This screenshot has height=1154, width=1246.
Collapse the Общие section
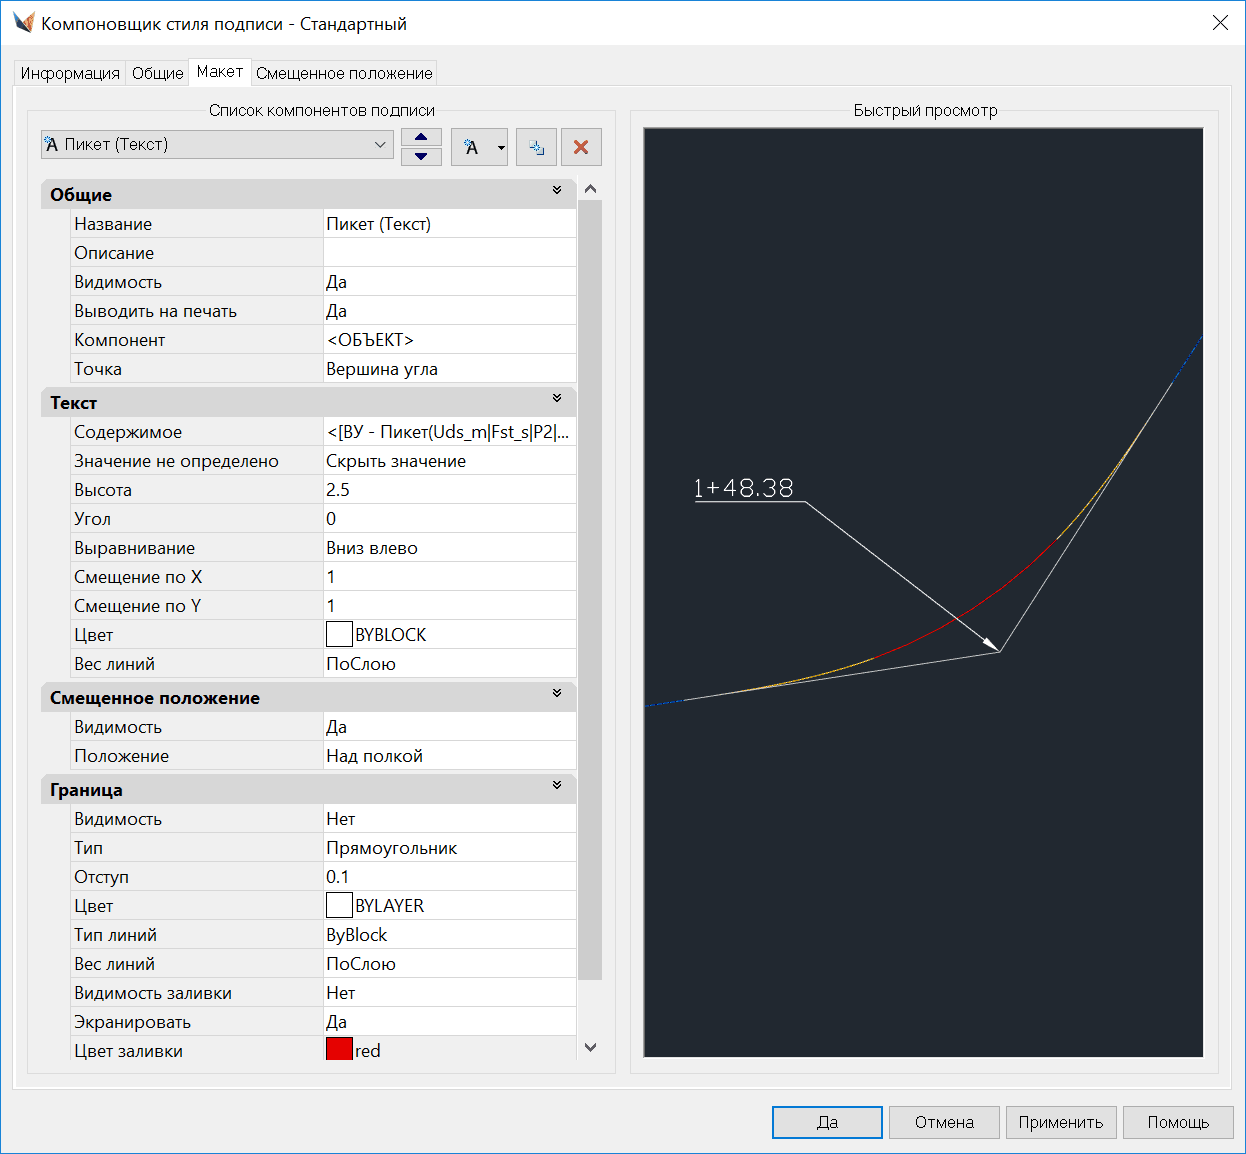click(557, 191)
